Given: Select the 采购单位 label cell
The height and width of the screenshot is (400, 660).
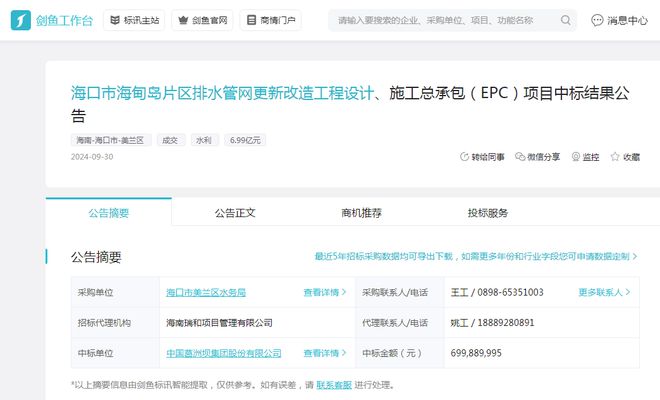Looking at the screenshot, I should click(x=115, y=292).
